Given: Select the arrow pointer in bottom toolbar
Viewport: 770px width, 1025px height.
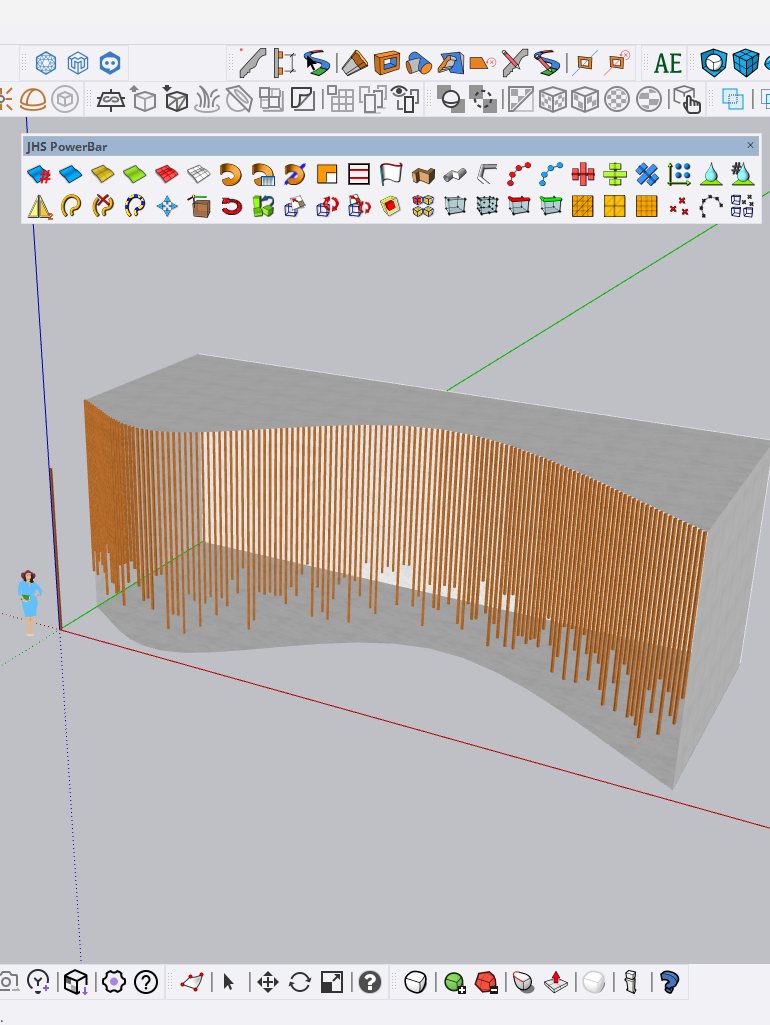Looking at the screenshot, I should point(228,982).
